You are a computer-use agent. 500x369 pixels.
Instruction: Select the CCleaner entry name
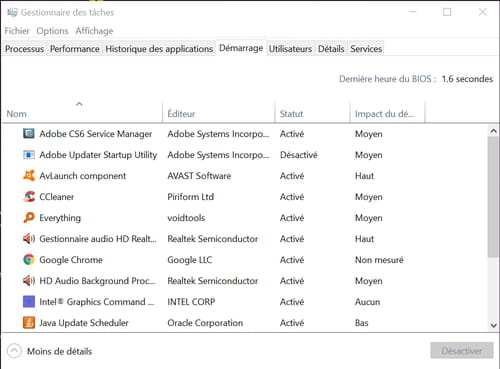pyautogui.click(x=57, y=197)
